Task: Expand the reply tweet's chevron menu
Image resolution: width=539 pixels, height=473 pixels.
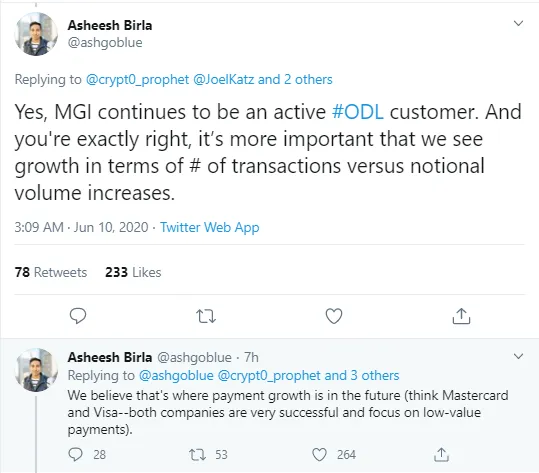Action: (x=518, y=356)
